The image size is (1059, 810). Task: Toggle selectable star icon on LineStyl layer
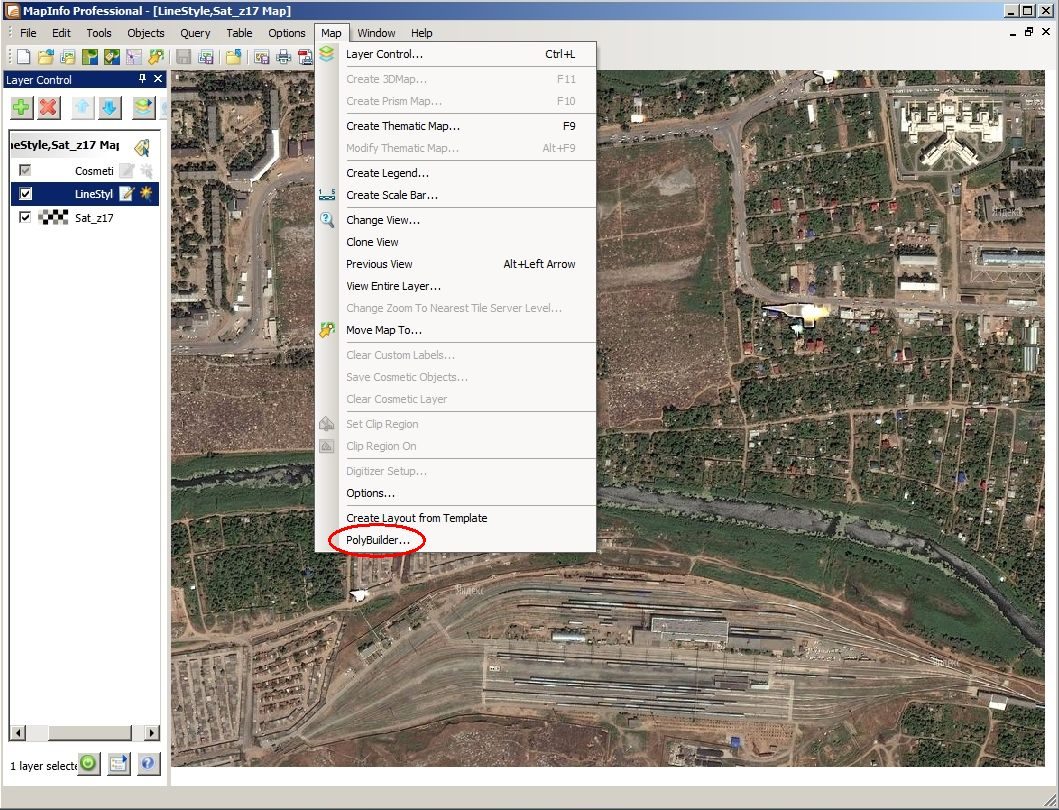pyautogui.click(x=146, y=194)
